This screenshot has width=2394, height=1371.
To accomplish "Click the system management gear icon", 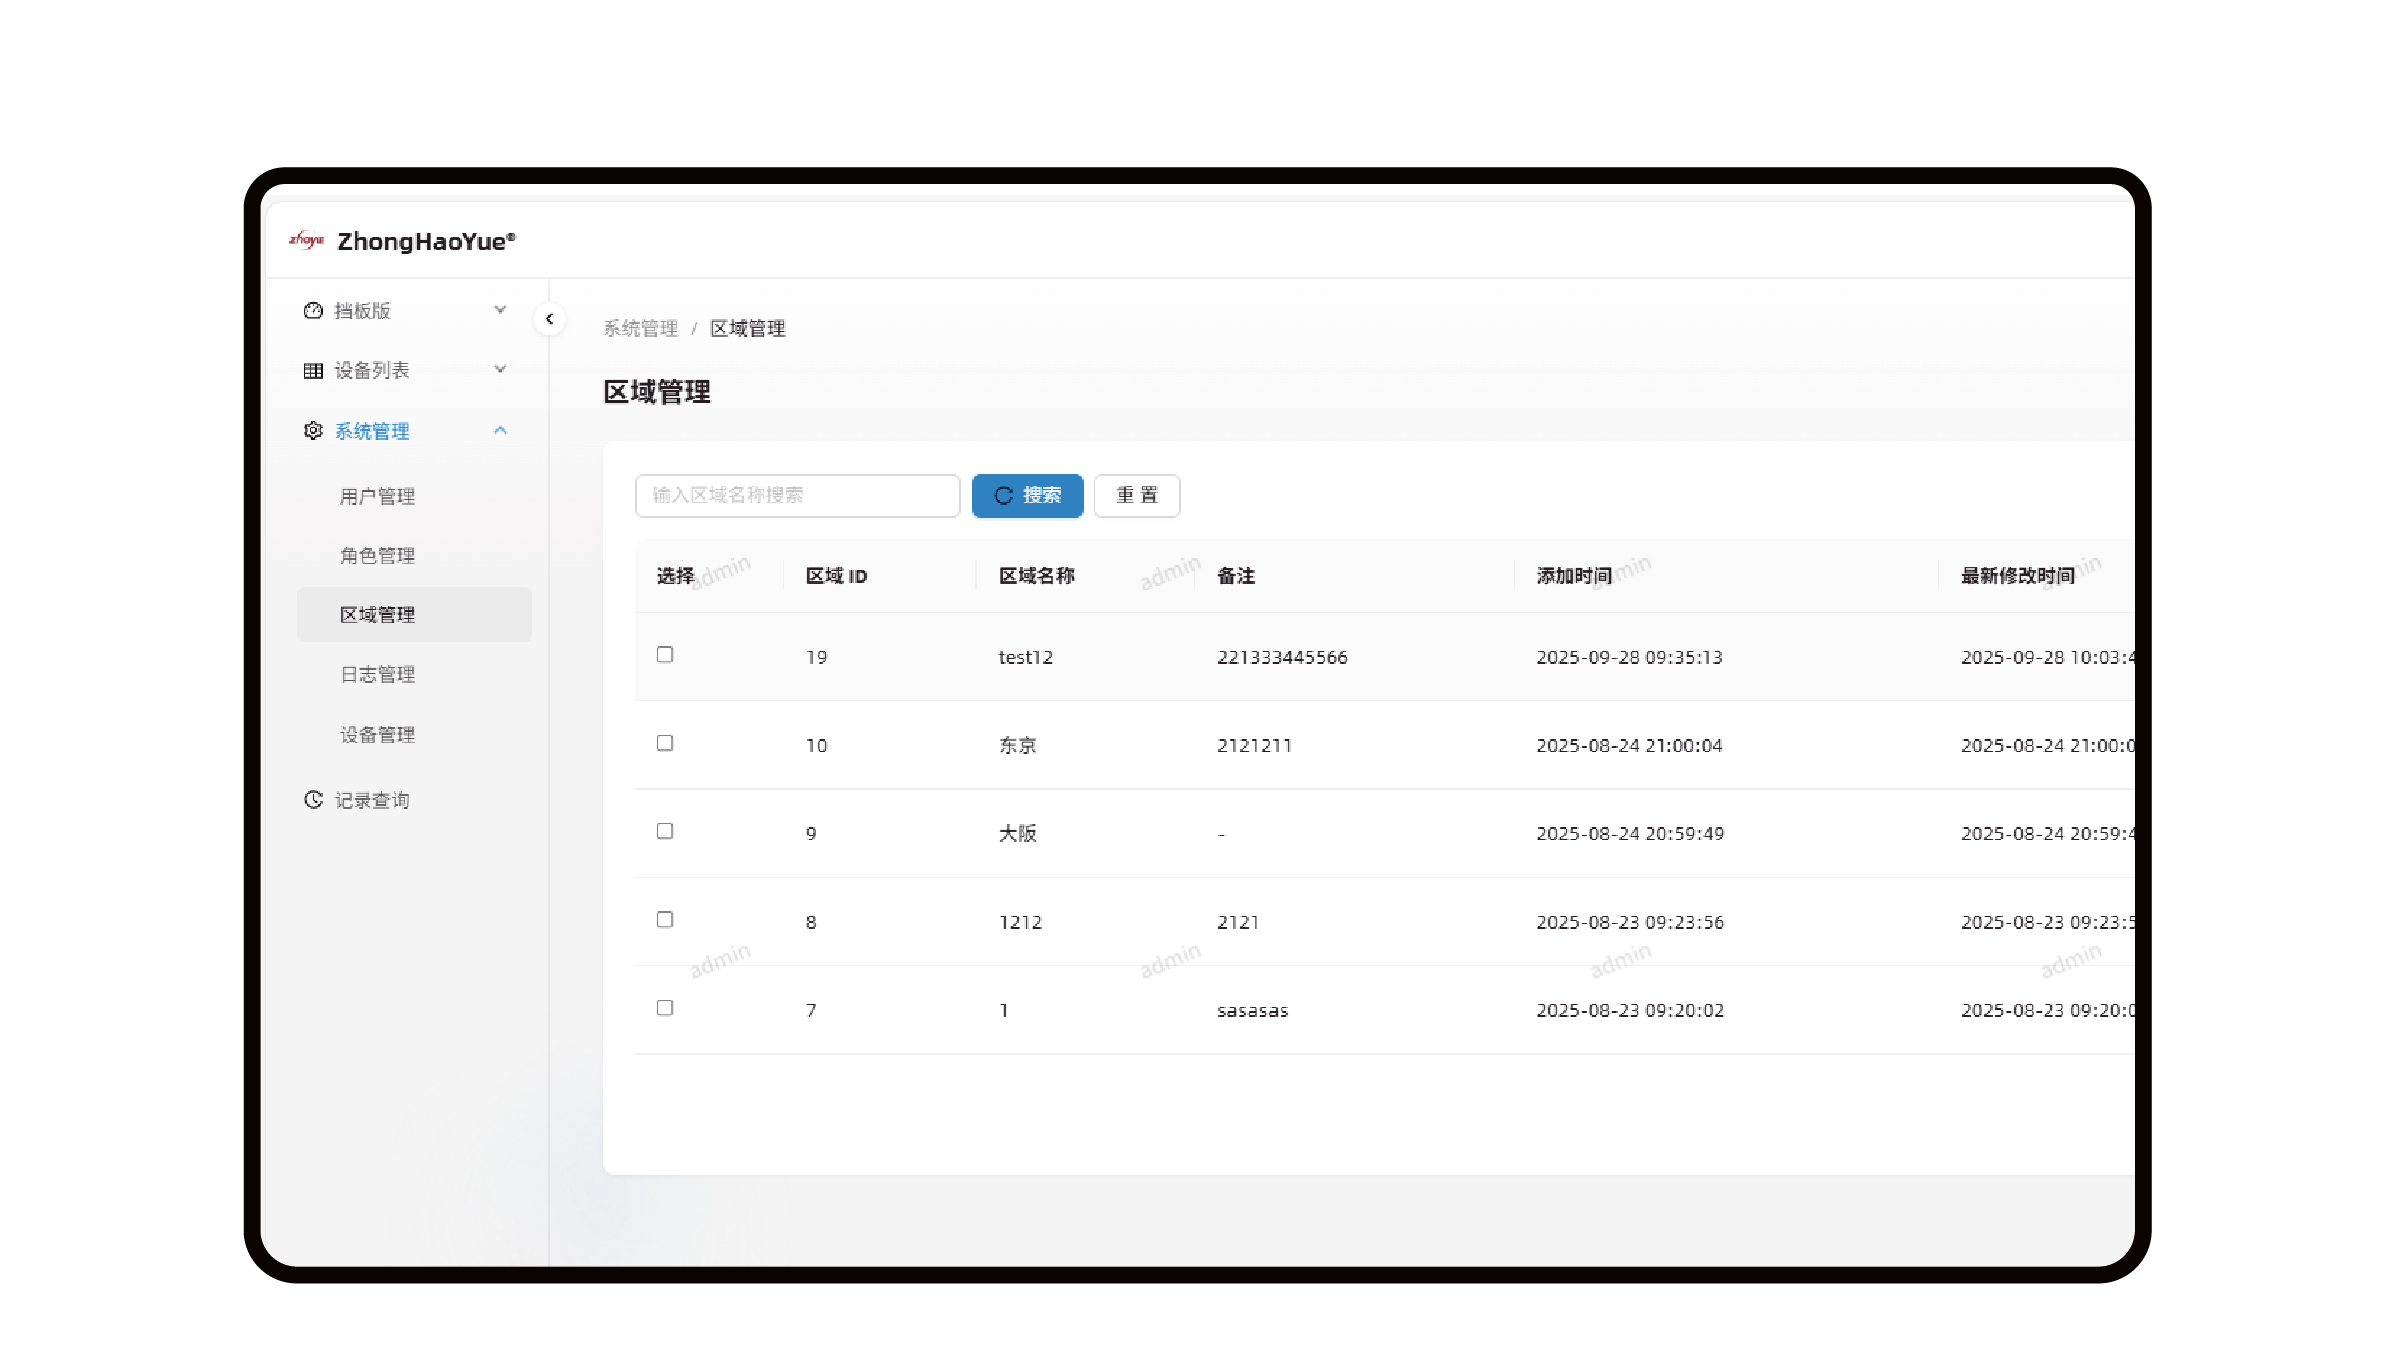I will [313, 431].
